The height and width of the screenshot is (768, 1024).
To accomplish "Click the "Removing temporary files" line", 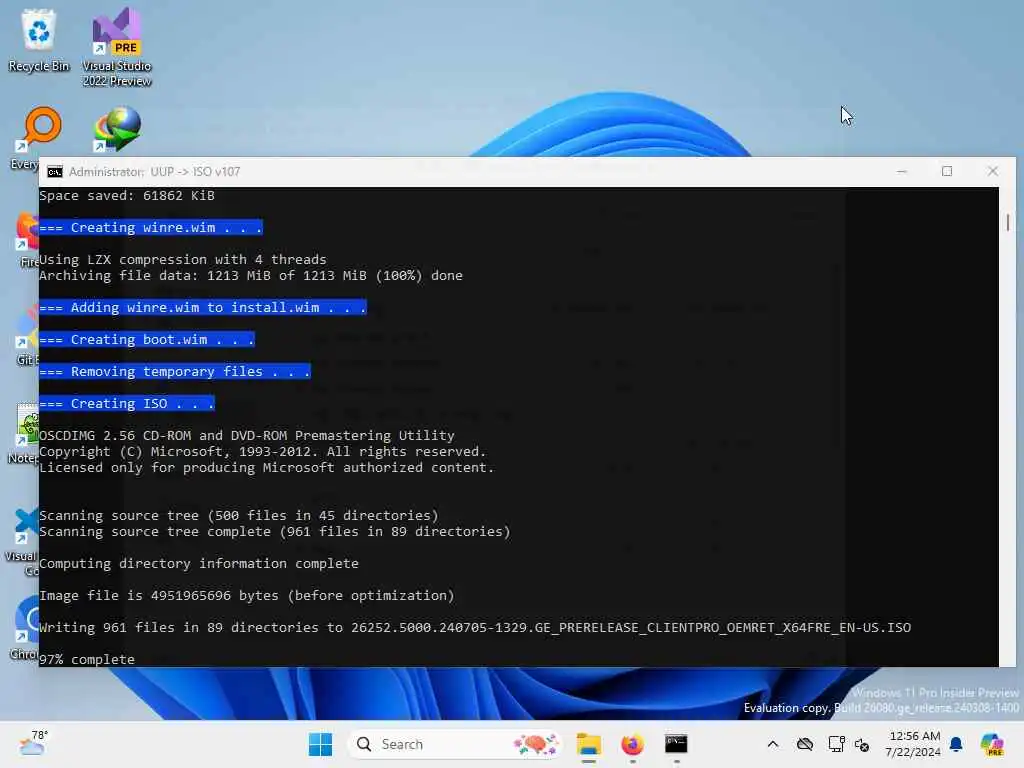I will (x=175, y=372).
